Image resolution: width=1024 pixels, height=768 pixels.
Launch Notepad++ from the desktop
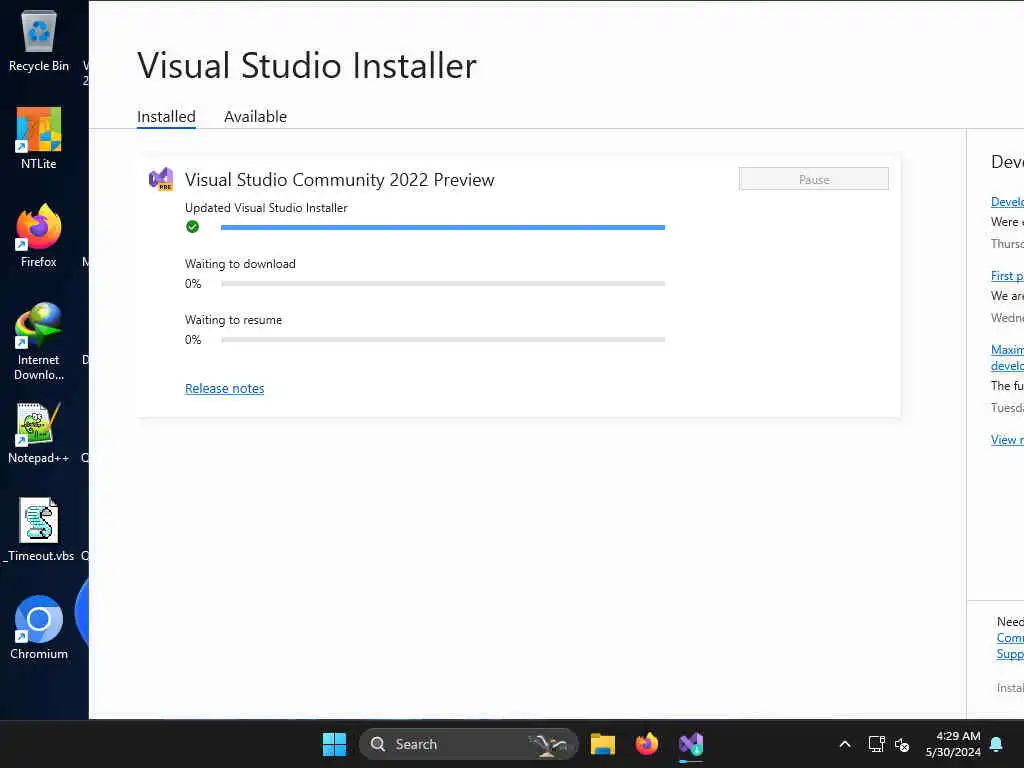click(39, 432)
